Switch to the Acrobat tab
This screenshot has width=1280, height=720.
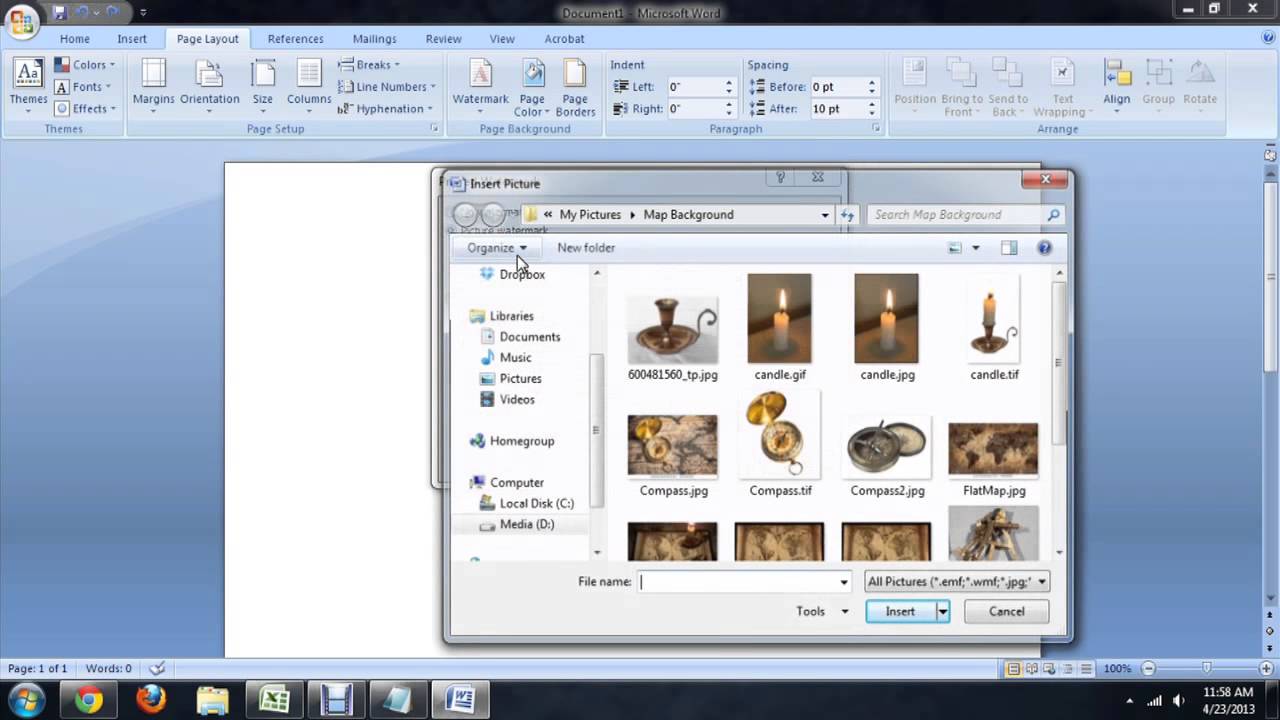pyautogui.click(x=564, y=39)
